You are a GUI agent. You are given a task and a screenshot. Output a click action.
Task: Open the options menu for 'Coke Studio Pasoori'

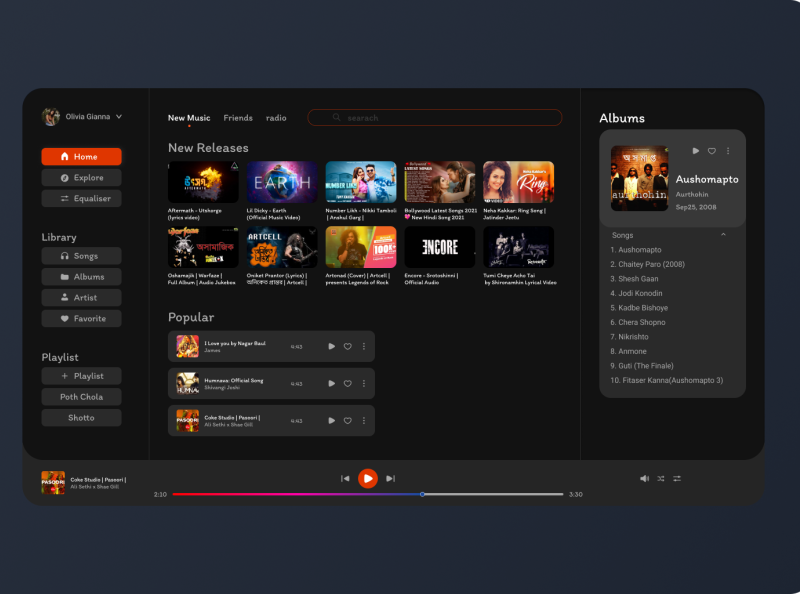pos(363,421)
